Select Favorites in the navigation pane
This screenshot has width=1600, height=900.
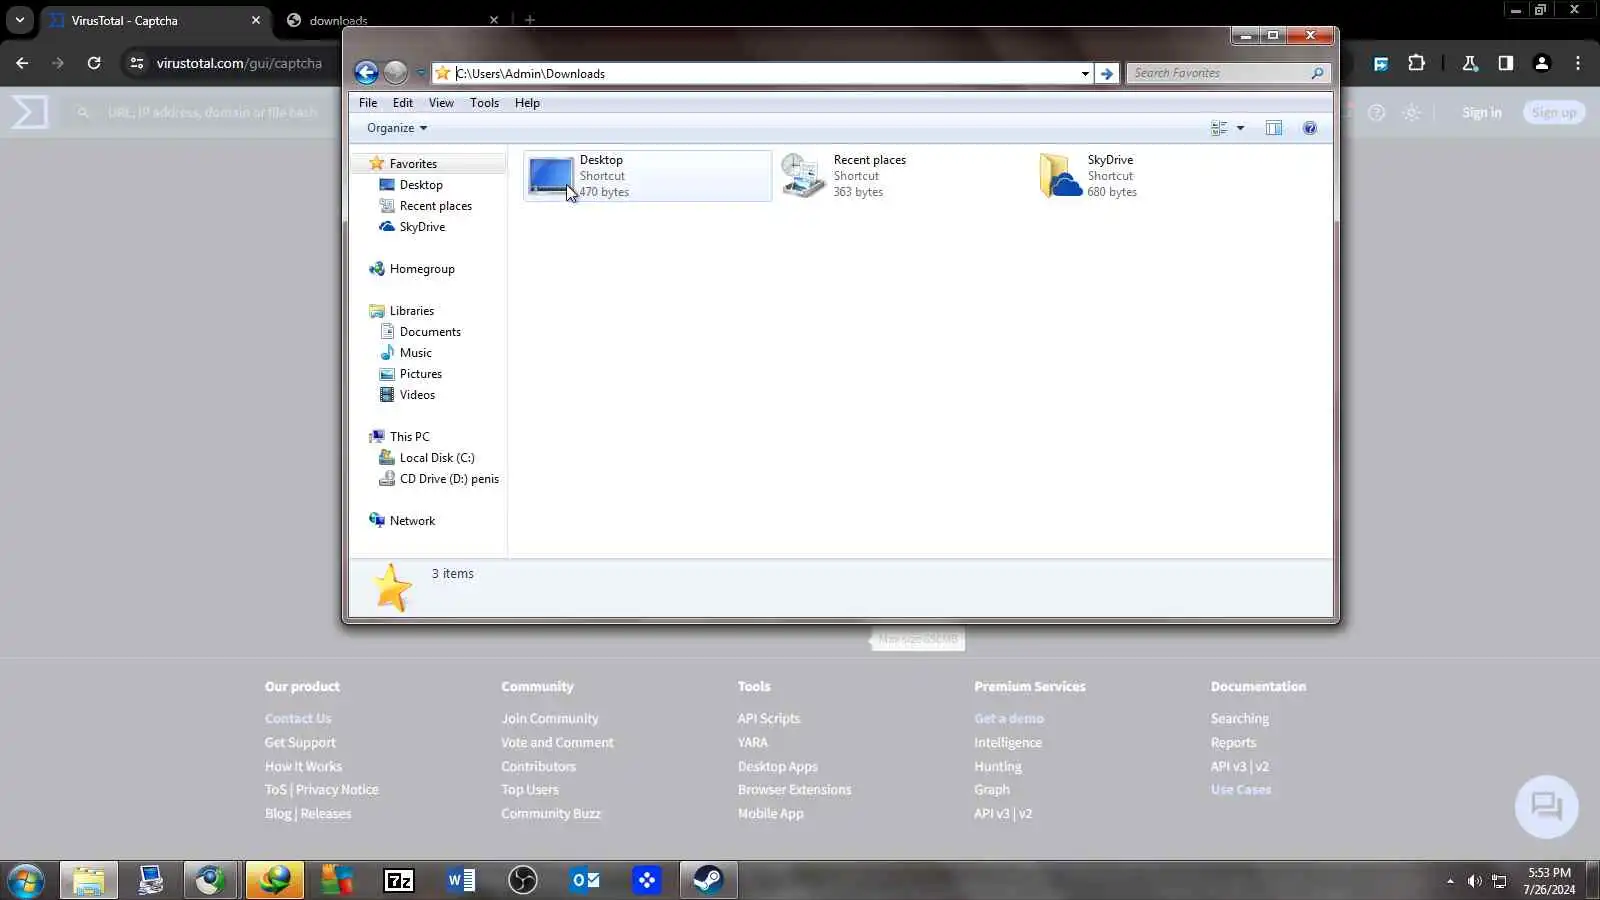[413, 164]
